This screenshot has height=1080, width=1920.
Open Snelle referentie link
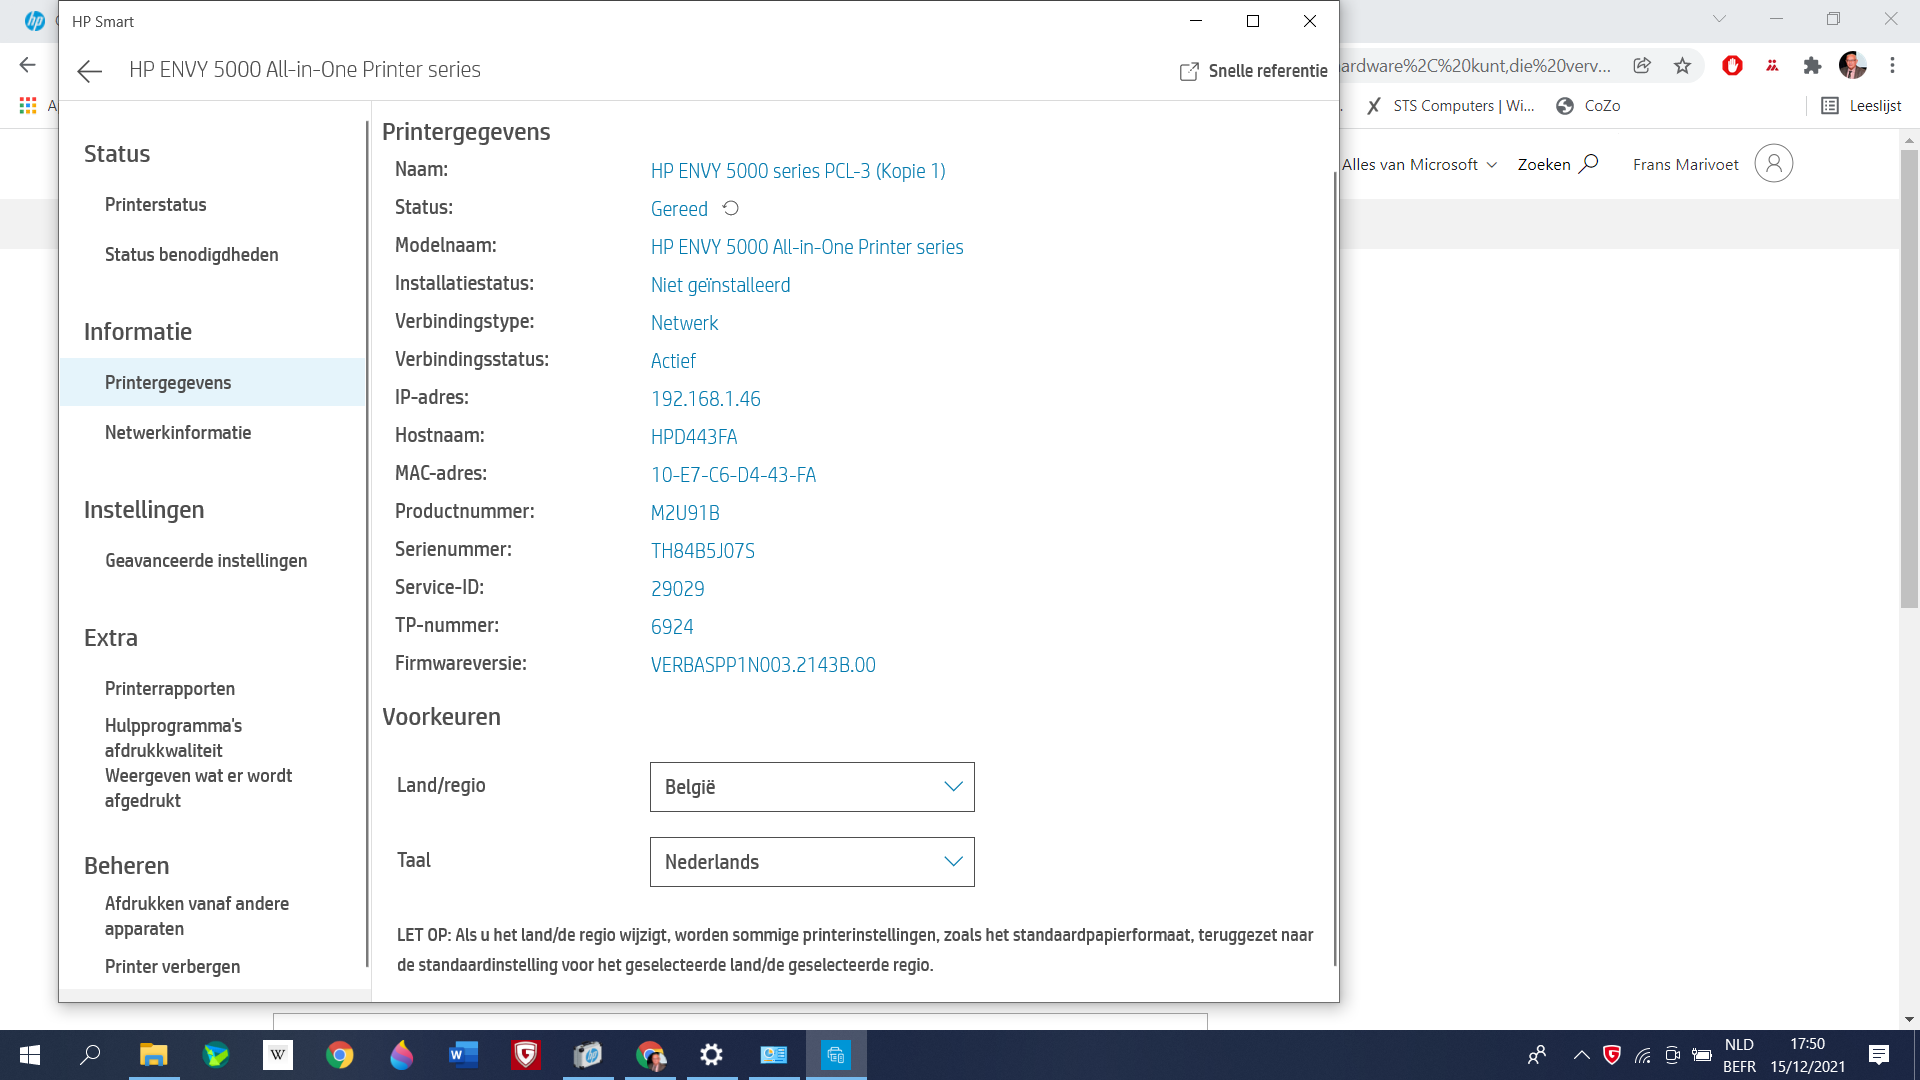pyautogui.click(x=1254, y=71)
